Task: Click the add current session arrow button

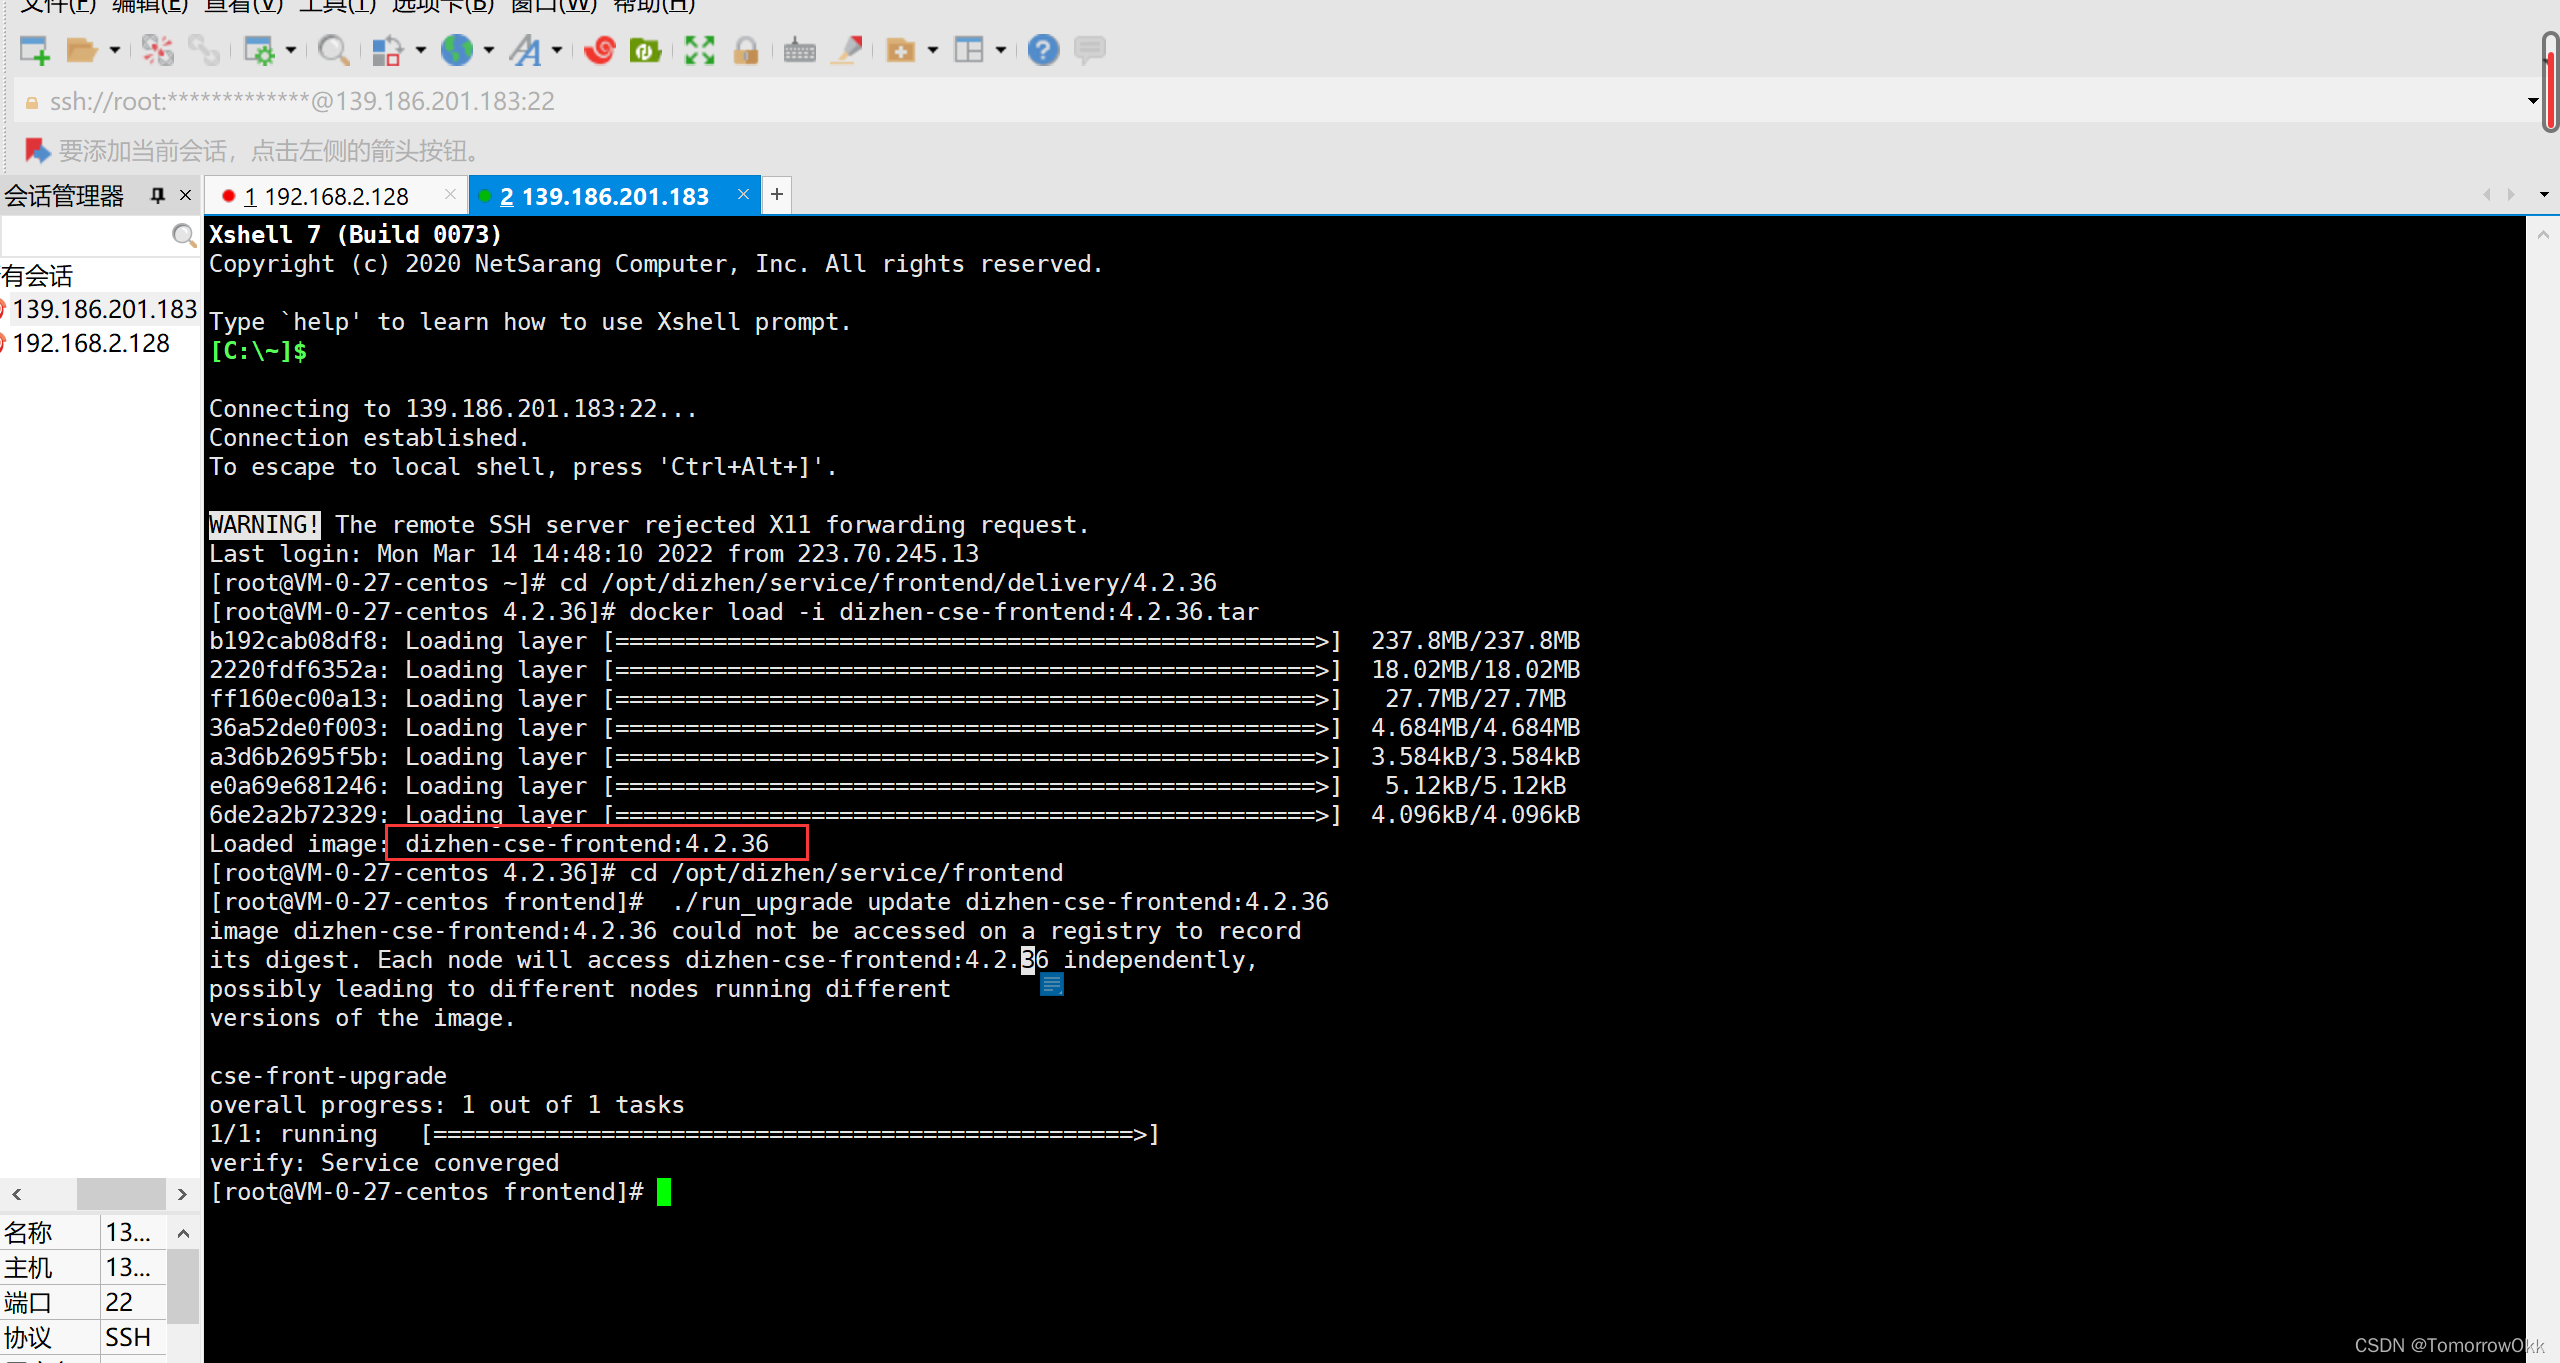Action: click(x=37, y=151)
